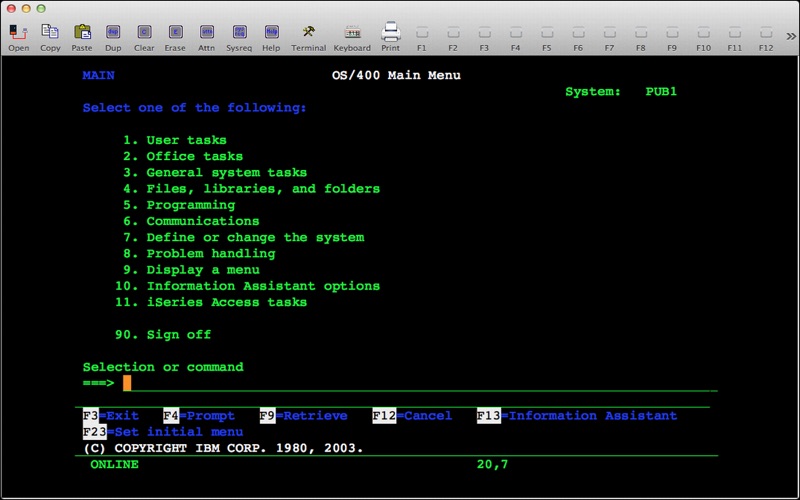Open Help from the toolbar

click(271, 37)
